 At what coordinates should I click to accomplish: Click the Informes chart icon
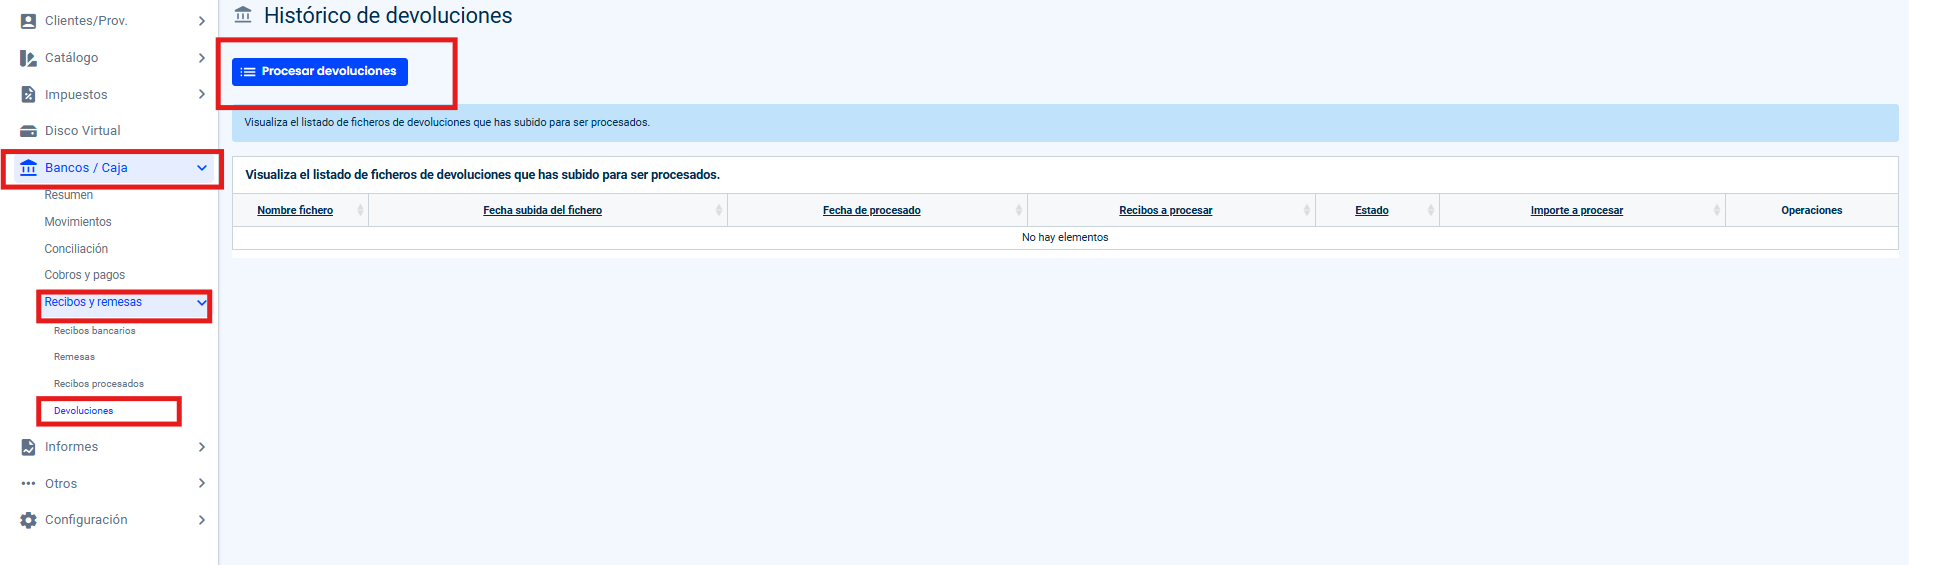pos(28,447)
